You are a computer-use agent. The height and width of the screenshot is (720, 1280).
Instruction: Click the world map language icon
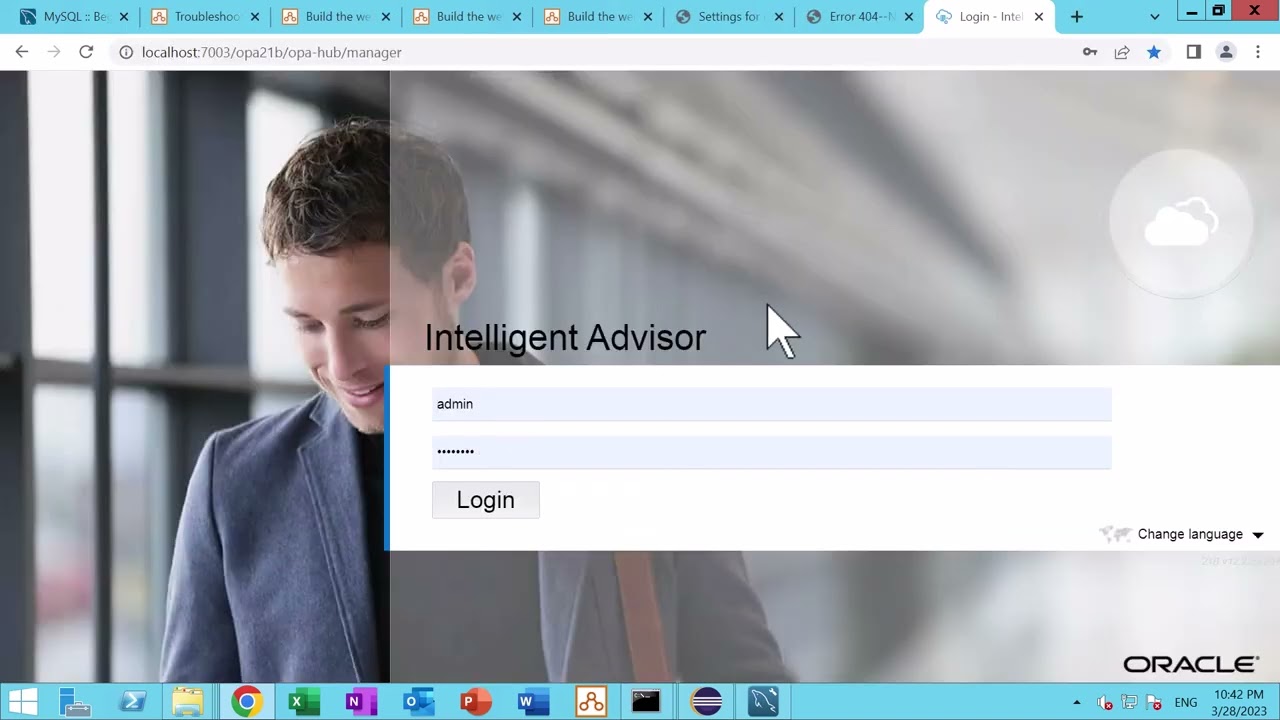tap(1115, 534)
